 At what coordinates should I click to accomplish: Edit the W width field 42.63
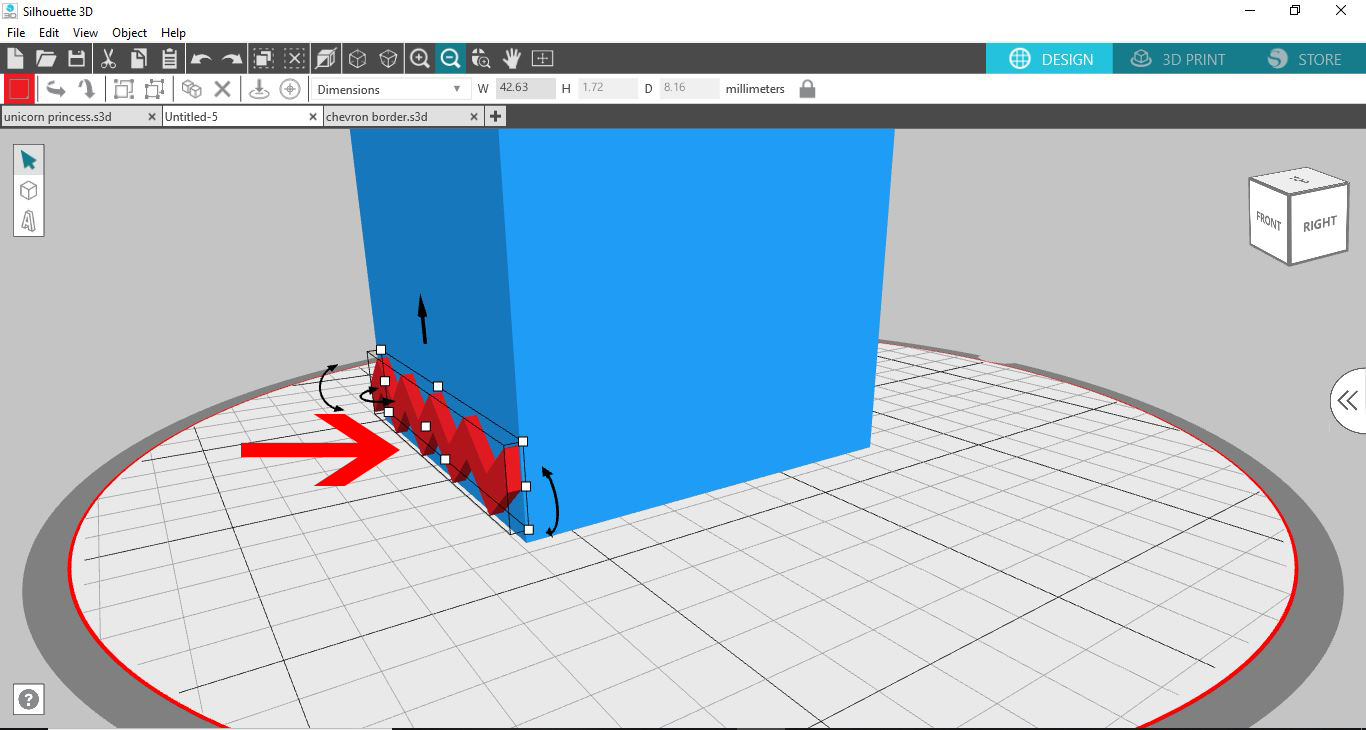[526, 88]
